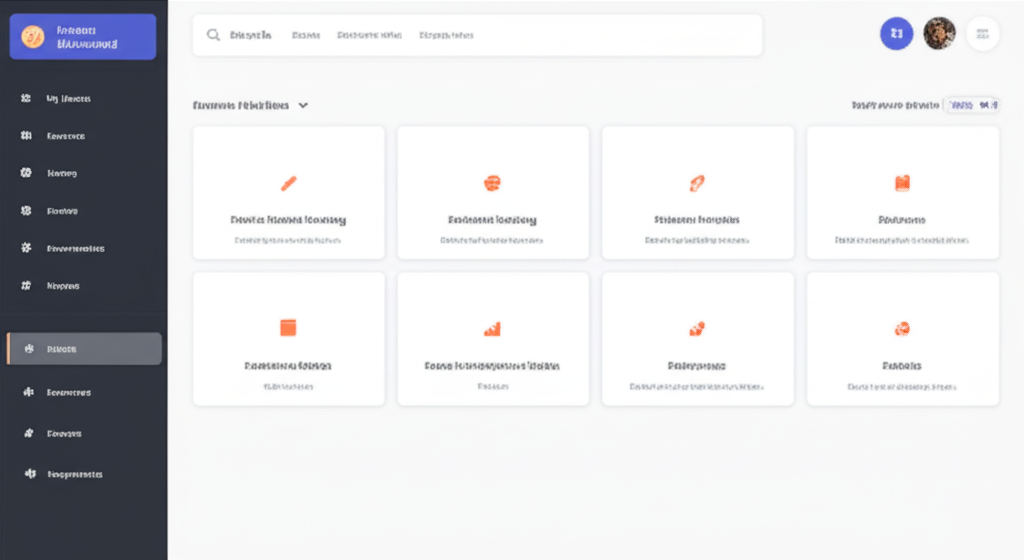Image resolution: width=1024 pixels, height=560 pixels.
Task: Click the orange square icon in first bottom-row card
Action: (x=289, y=328)
